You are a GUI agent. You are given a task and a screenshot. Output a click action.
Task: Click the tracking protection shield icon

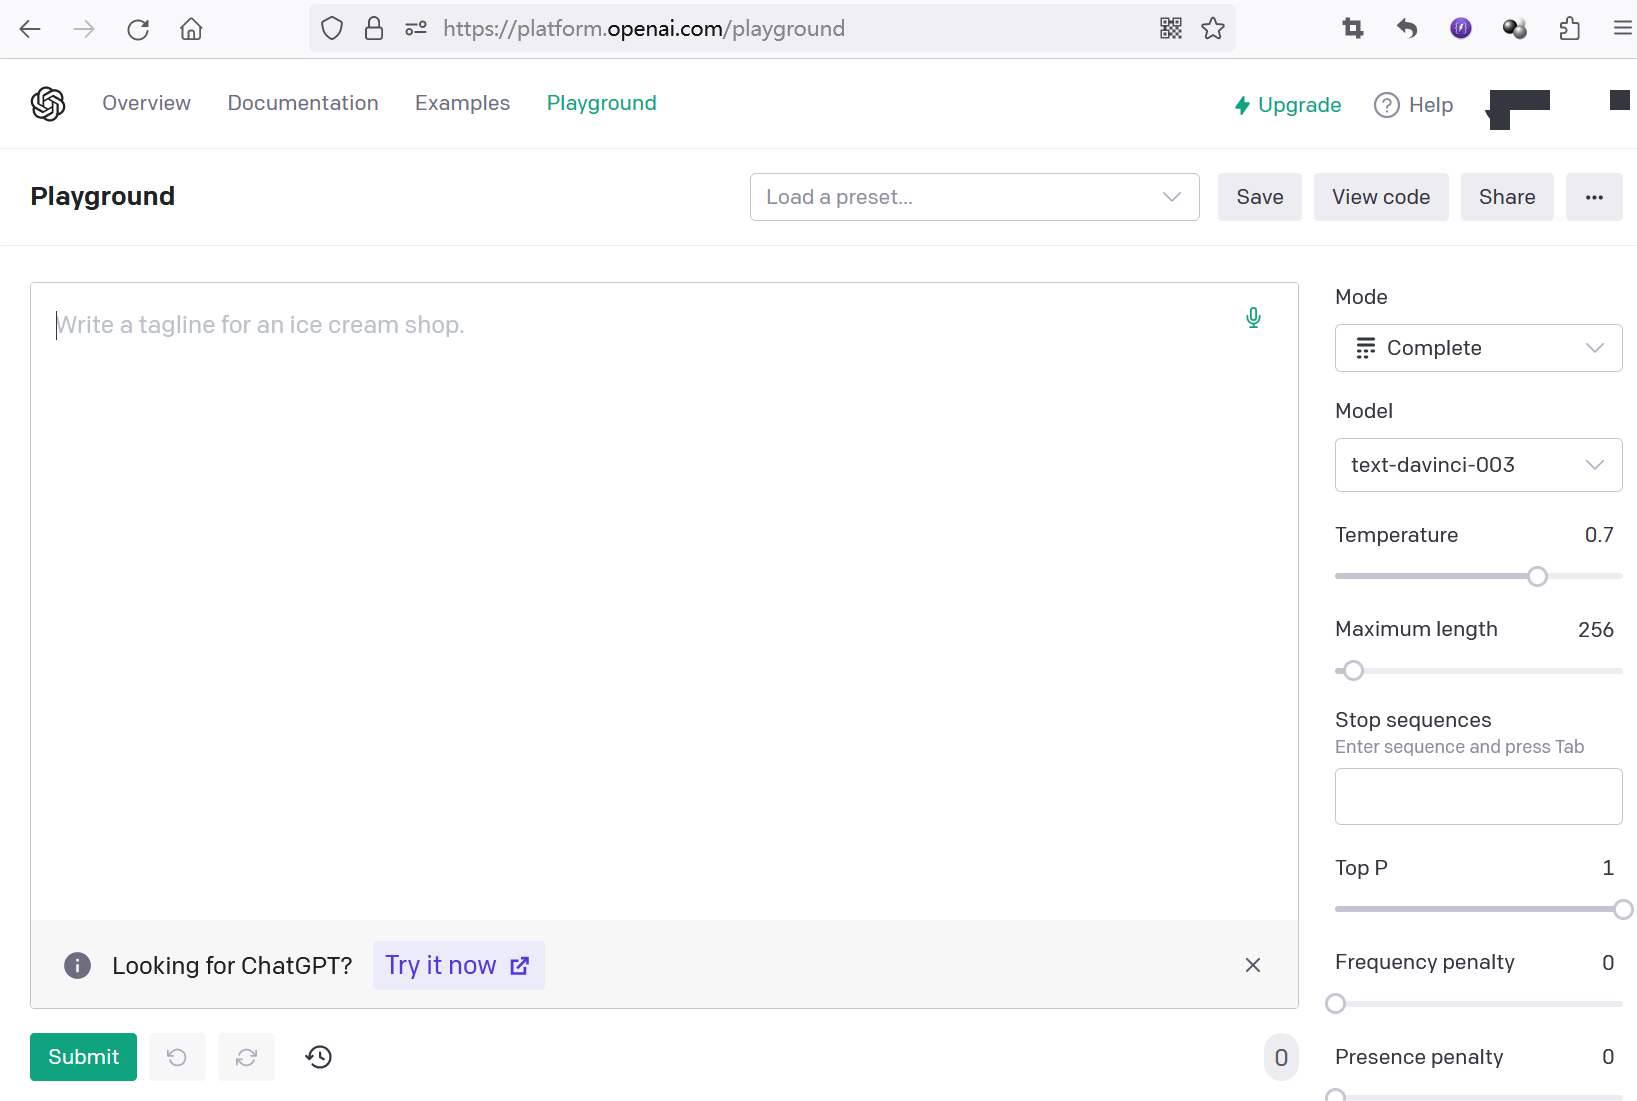[x=332, y=29]
